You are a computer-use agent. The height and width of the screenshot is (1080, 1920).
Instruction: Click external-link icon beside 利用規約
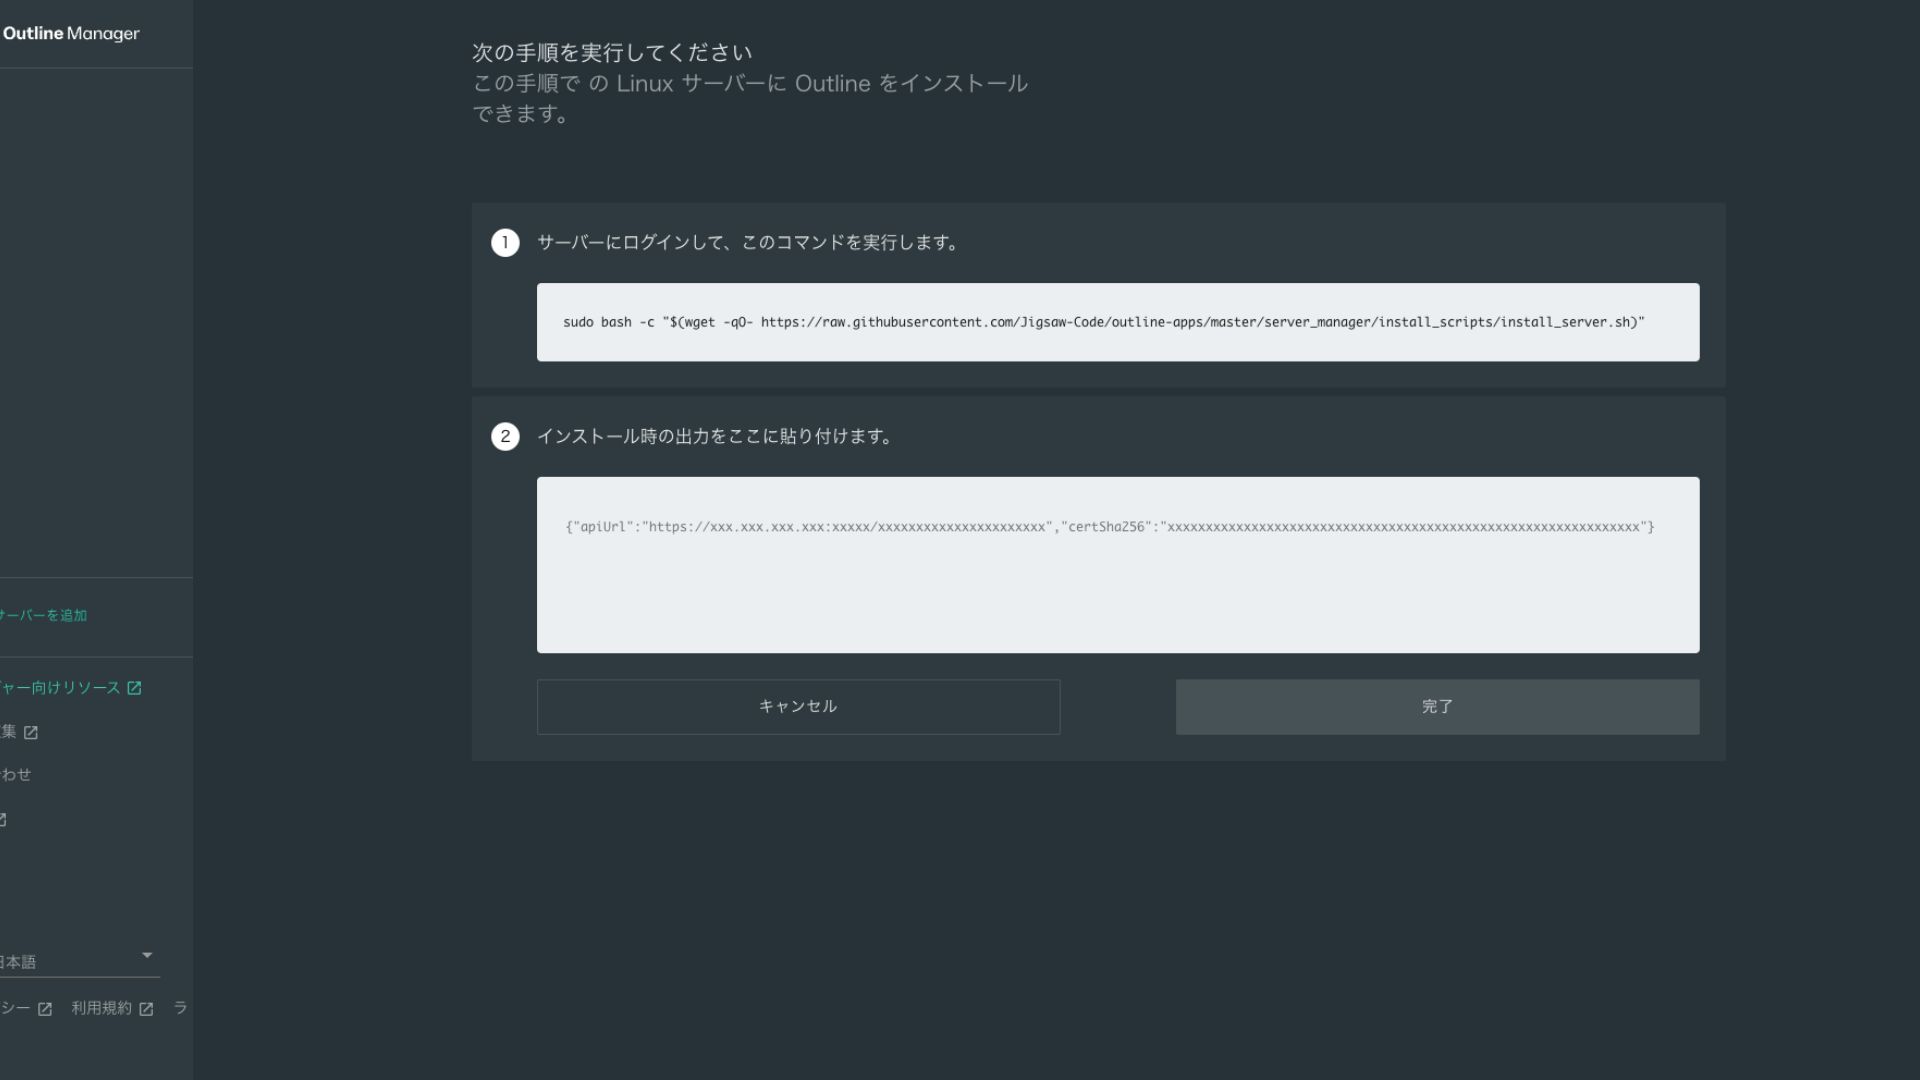coord(146,1009)
